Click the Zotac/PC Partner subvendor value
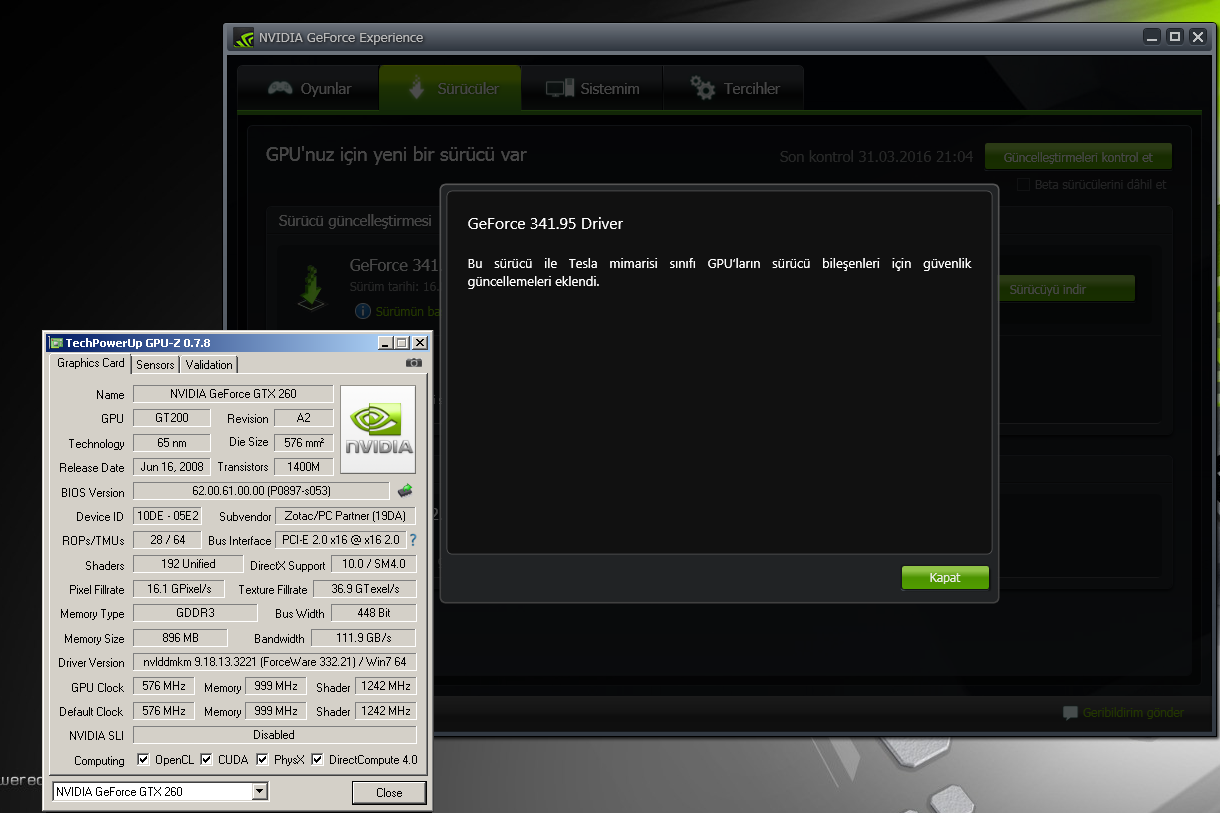The height and width of the screenshot is (813, 1220). pos(345,516)
